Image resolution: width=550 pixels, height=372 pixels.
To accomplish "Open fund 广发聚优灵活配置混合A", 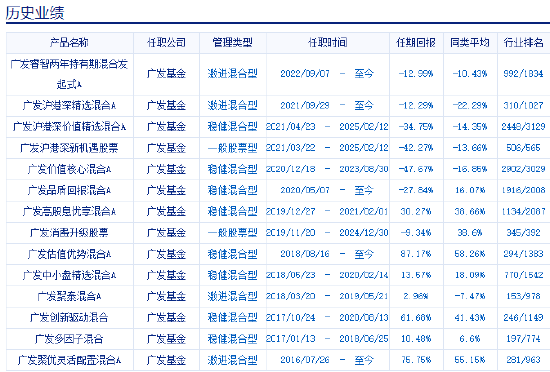I will (69, 360).
